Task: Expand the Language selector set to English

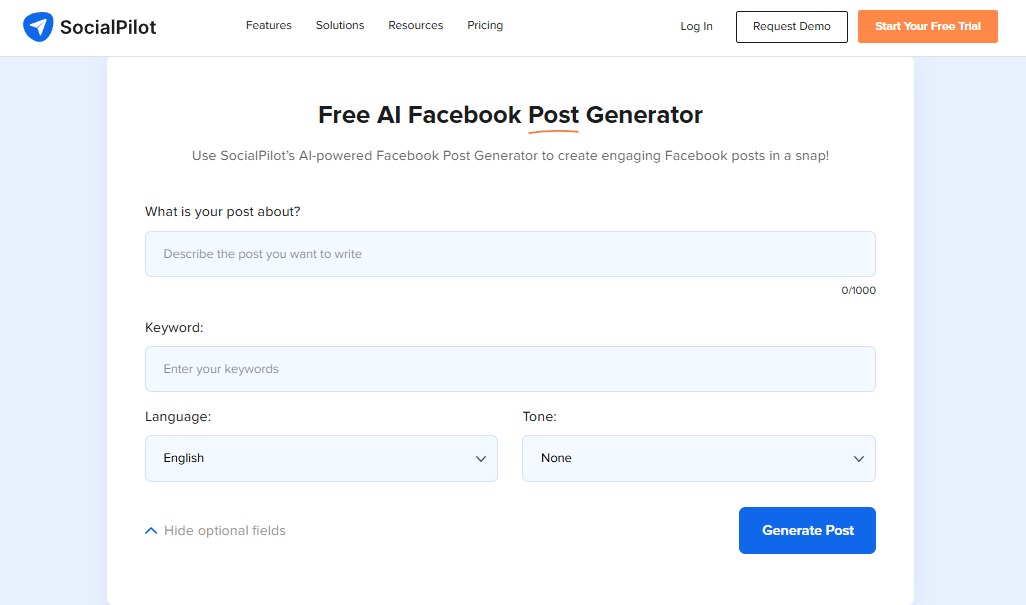Action: (x=321, y=457)
